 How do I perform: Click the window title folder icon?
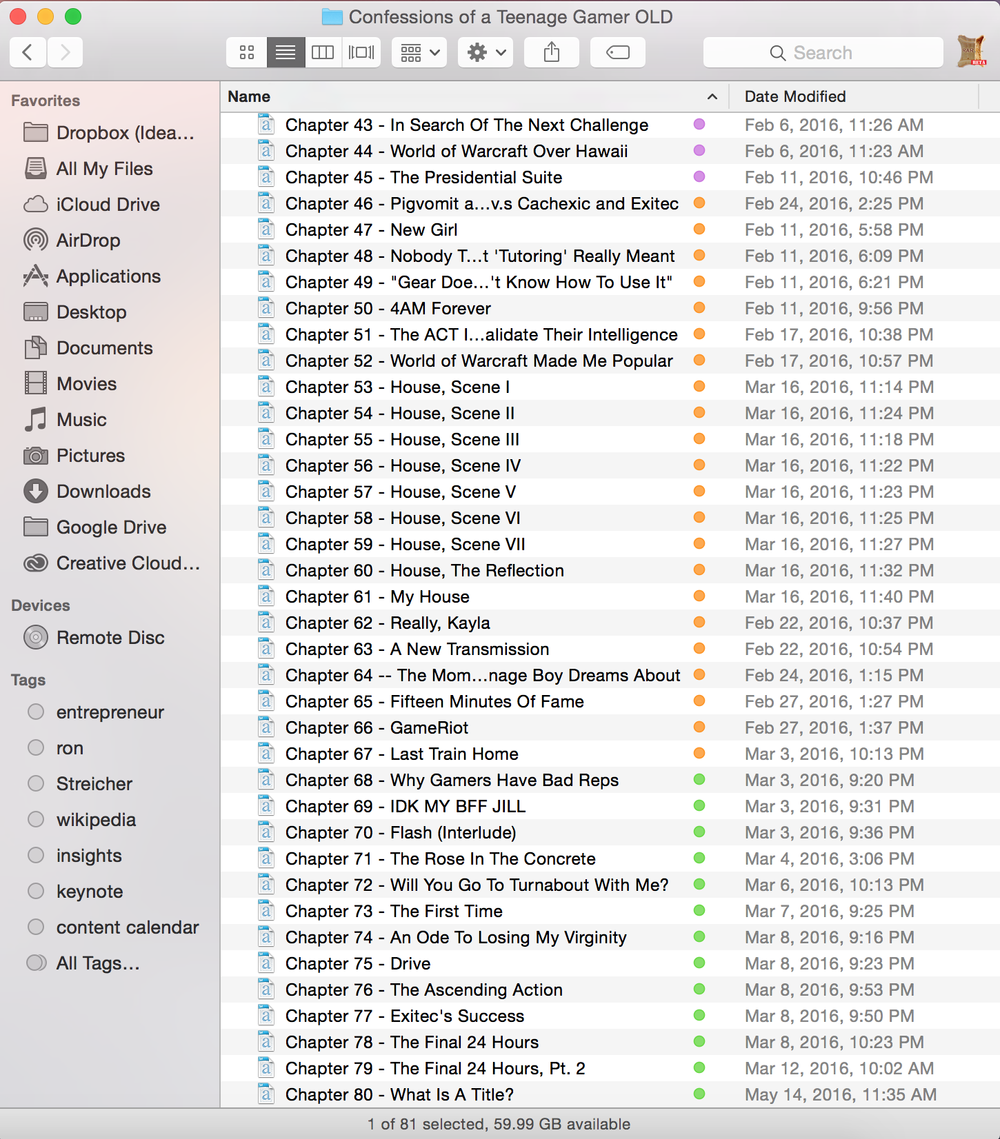click(332, 17)
